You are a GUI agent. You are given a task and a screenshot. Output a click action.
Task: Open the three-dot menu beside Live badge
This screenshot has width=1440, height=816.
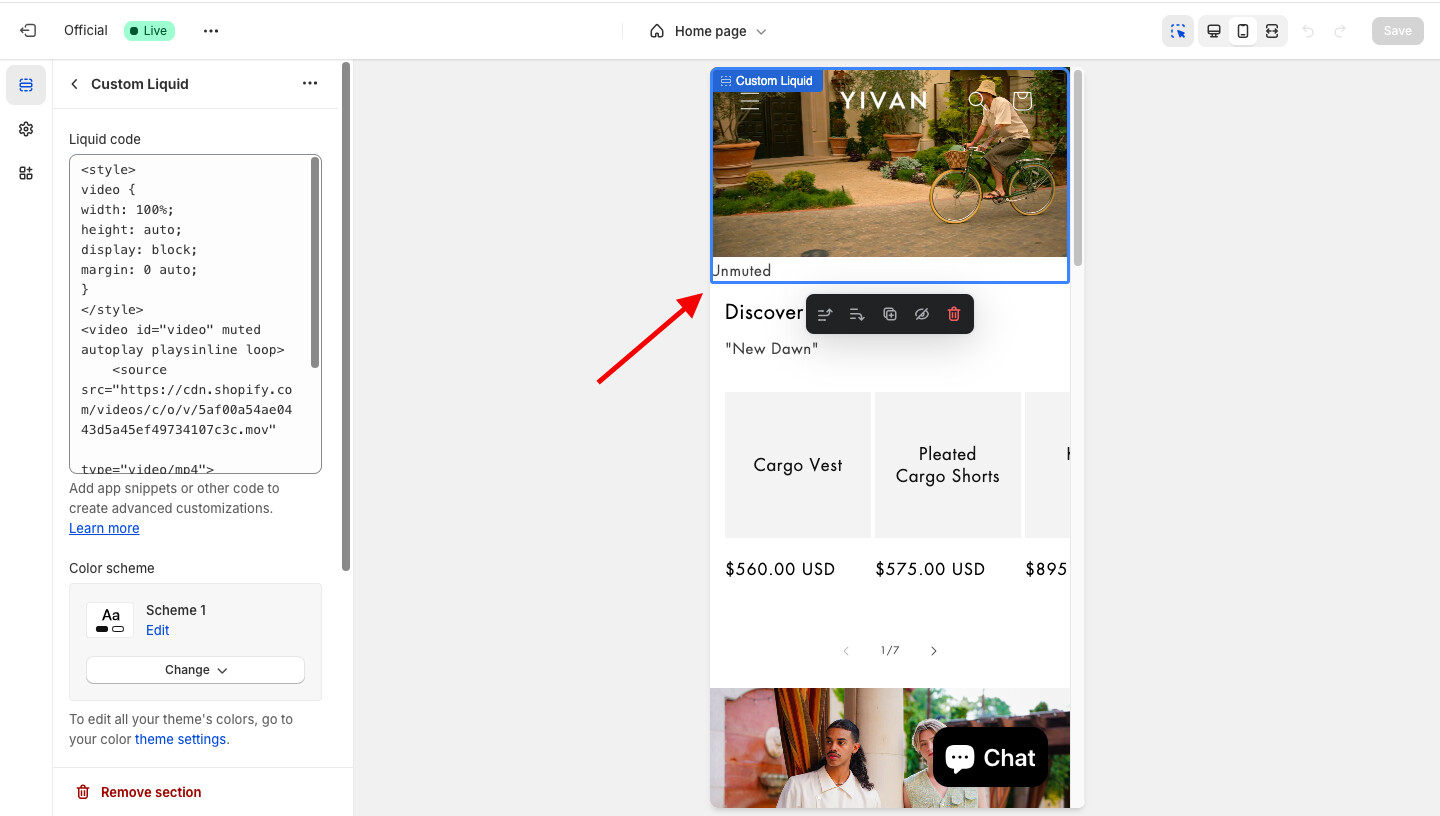pyautogui.click(x=210, y=31)
